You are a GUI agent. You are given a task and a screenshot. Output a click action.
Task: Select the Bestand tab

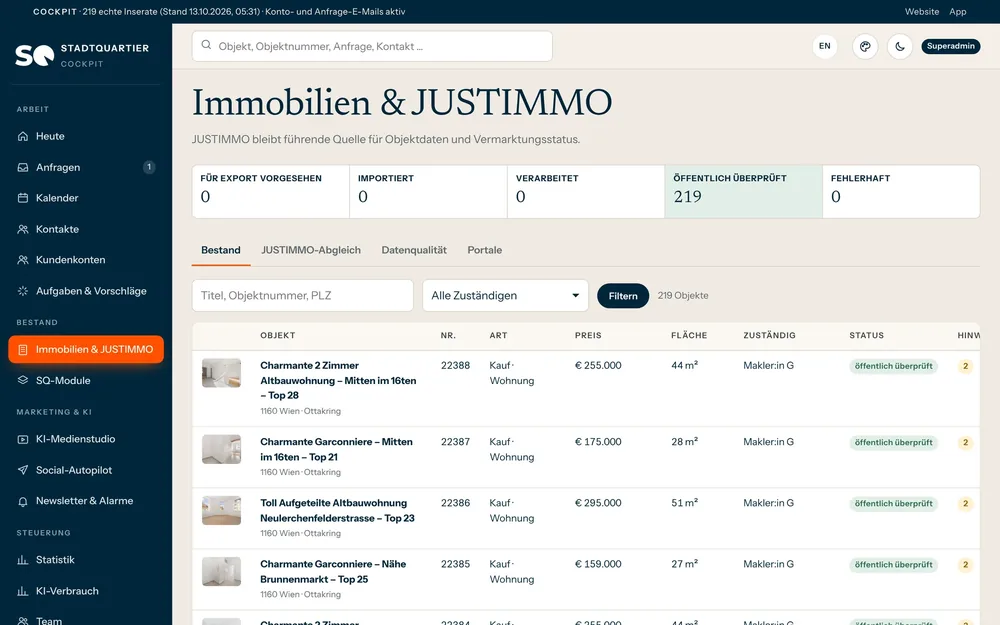221,250
